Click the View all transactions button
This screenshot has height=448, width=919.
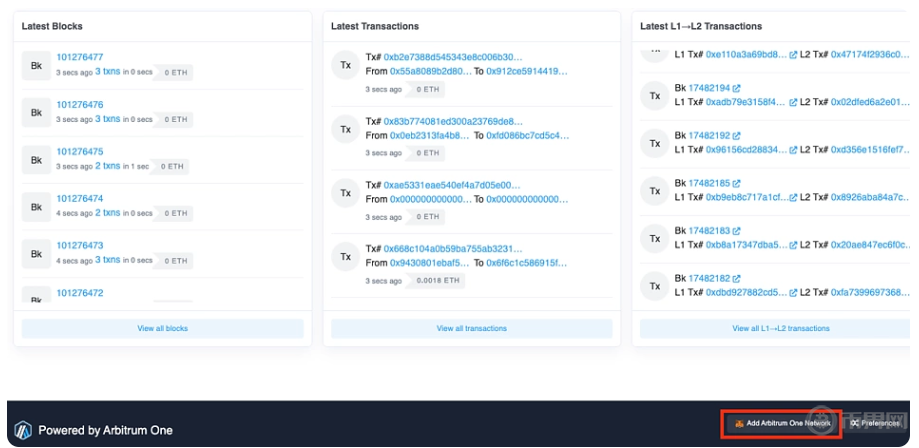click(x=471, y=328)
